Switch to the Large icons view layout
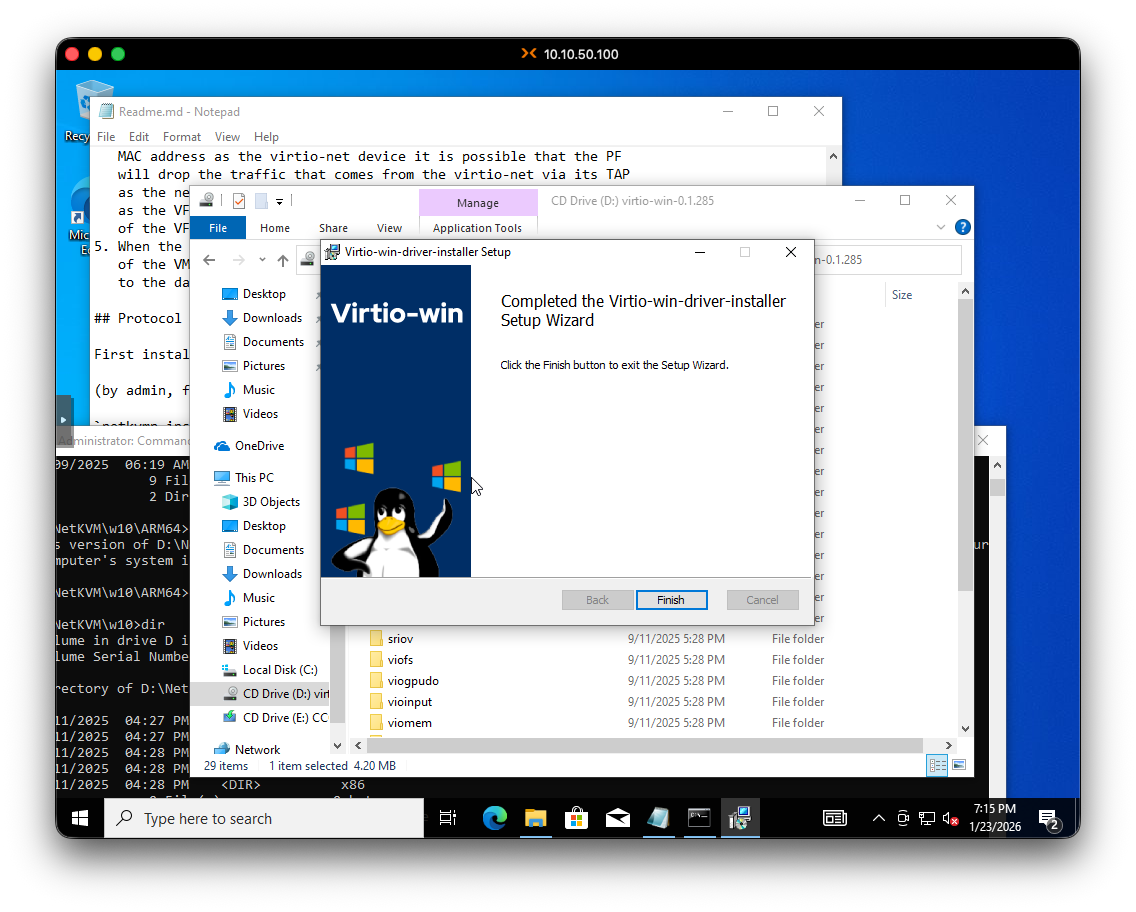 [x=959, y=766]
